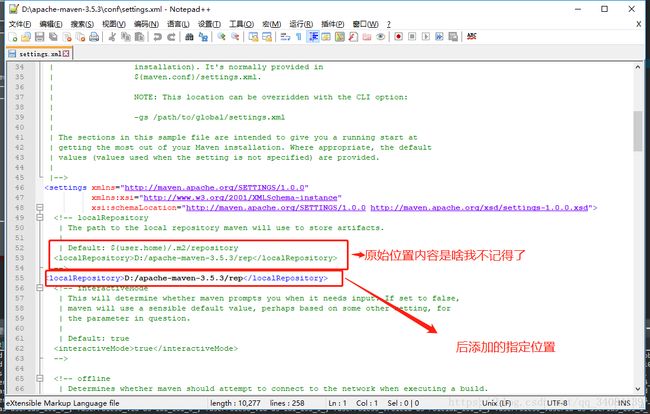Open the 编辑(E) menu
Screen dimensions: 650x414
click(51, 24)
